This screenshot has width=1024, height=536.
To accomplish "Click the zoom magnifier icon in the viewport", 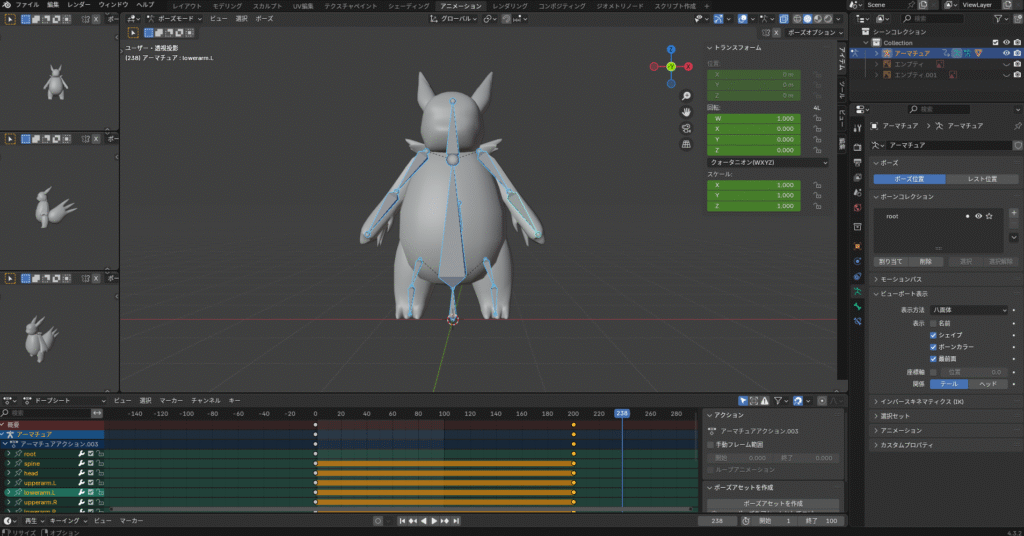I will [687, 96].
